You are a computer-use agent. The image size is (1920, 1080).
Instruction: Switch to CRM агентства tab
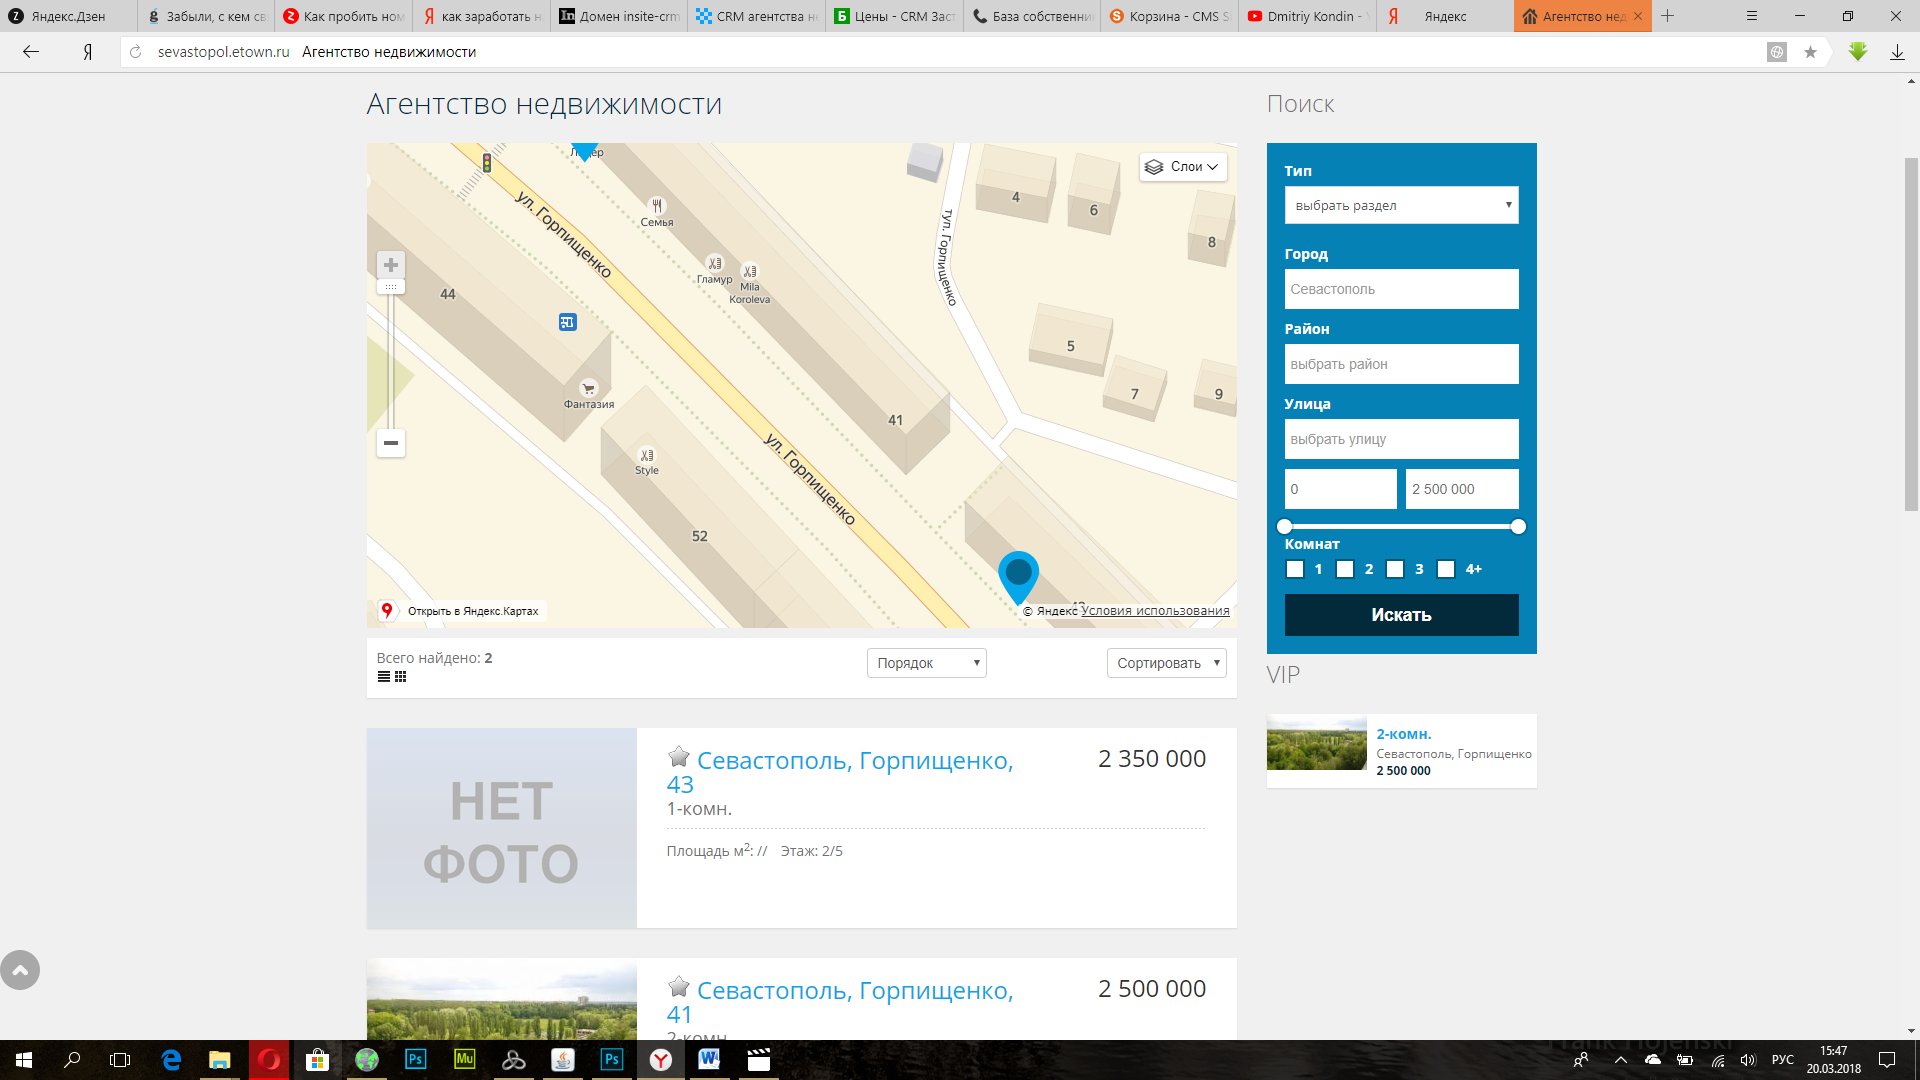click(757, 16)
